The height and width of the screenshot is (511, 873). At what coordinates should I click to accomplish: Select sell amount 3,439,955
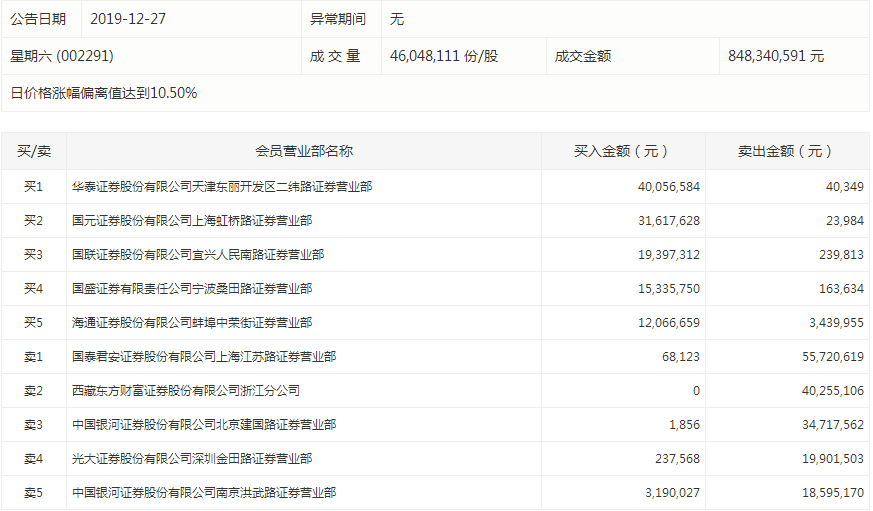(836, 322)
